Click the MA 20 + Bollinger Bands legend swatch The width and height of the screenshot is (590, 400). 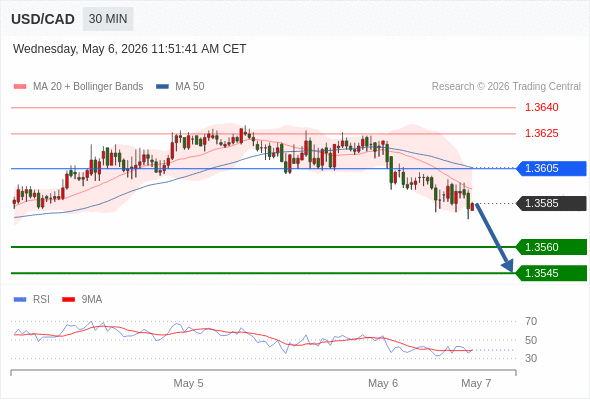pyautogui.click(x=20, y=87)
